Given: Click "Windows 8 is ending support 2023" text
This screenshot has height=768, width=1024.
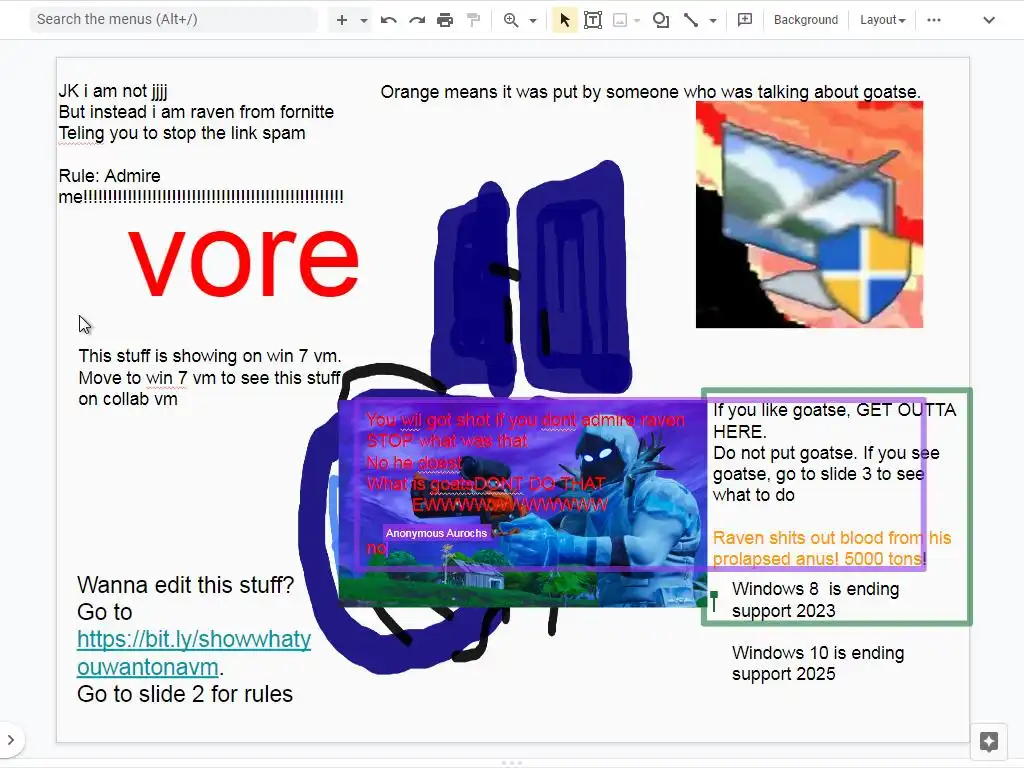Looking at the screenshot, I should point(815,600).
